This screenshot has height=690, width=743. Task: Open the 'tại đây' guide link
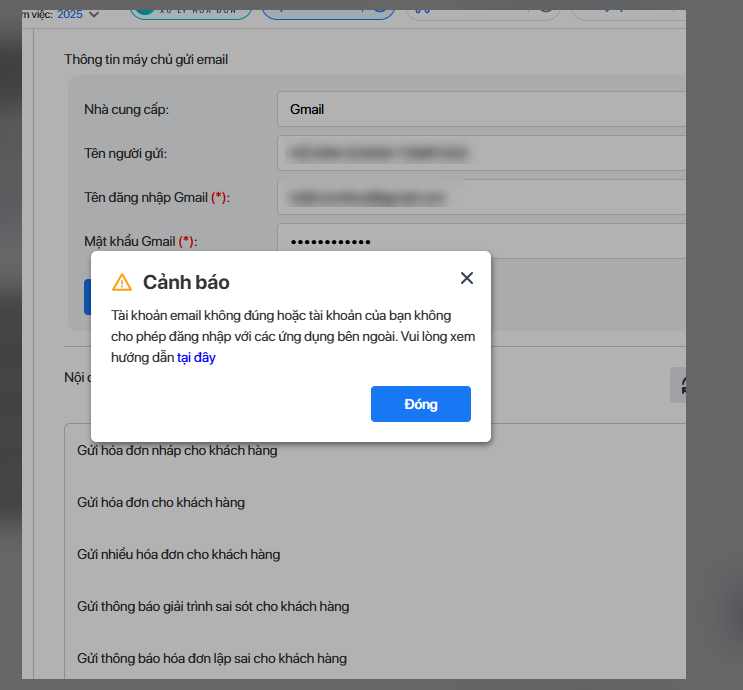tap(196, 357)
